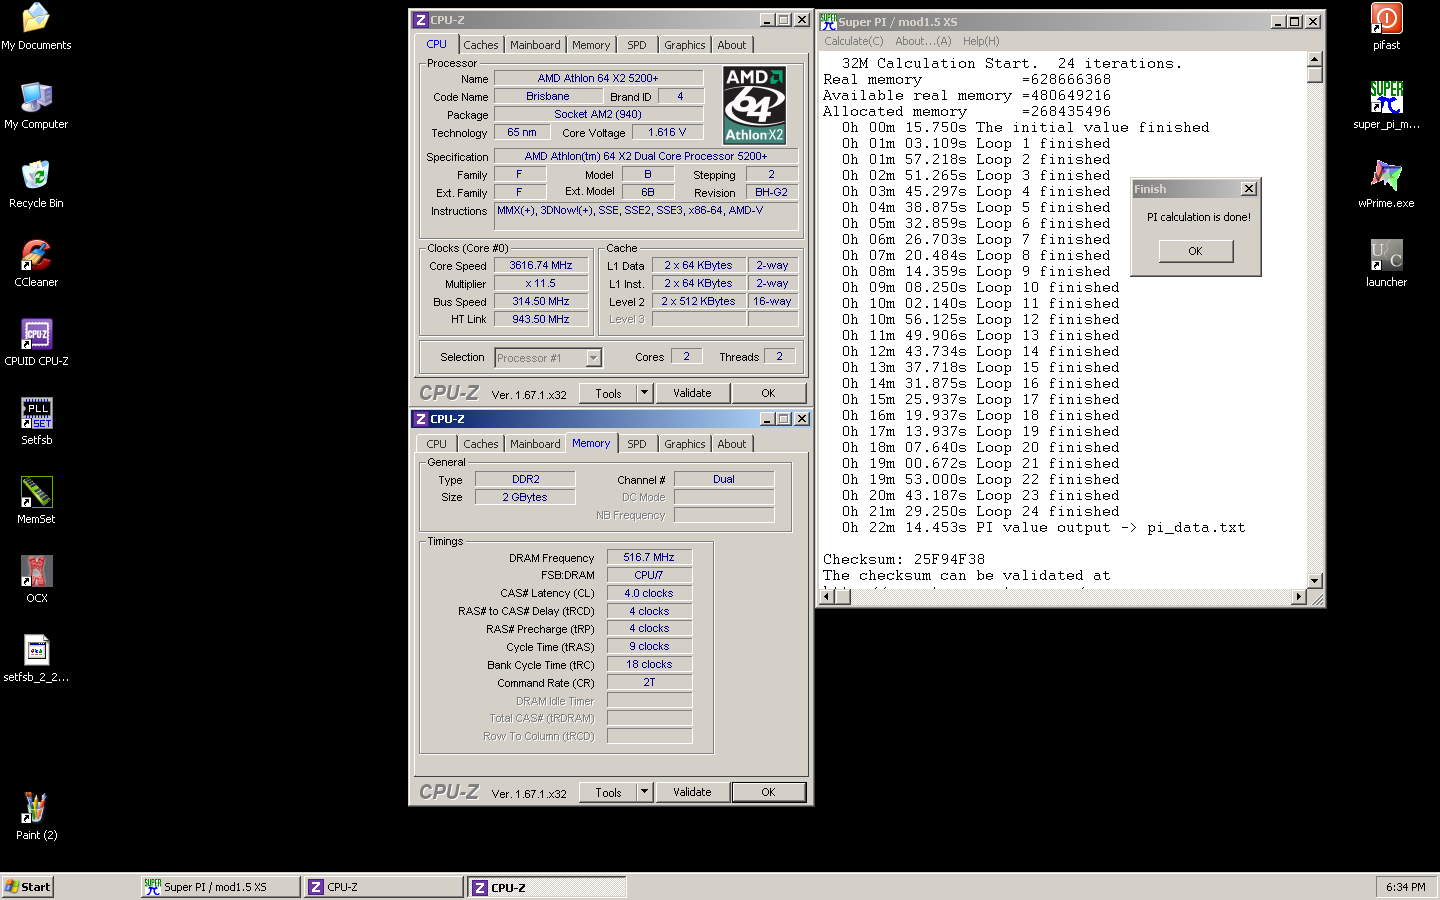Activate first CPU-Z taskbar button
The width and height of the screenshot is (1440, 900).
point(384,887)
